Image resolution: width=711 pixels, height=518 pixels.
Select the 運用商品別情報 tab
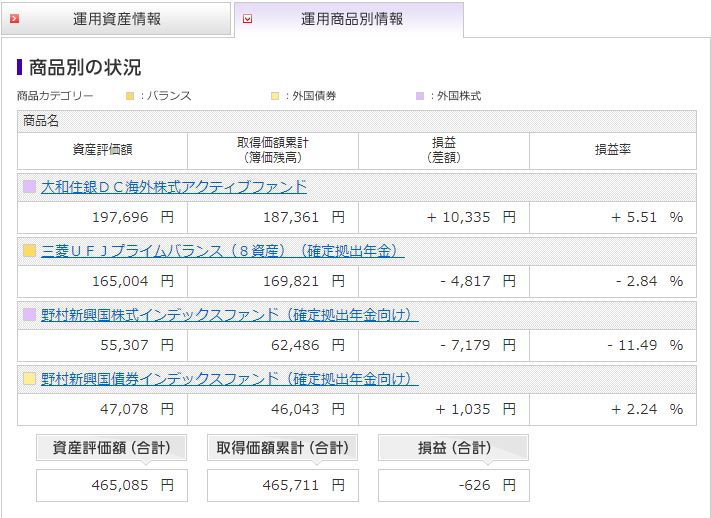tap(349, 19)
